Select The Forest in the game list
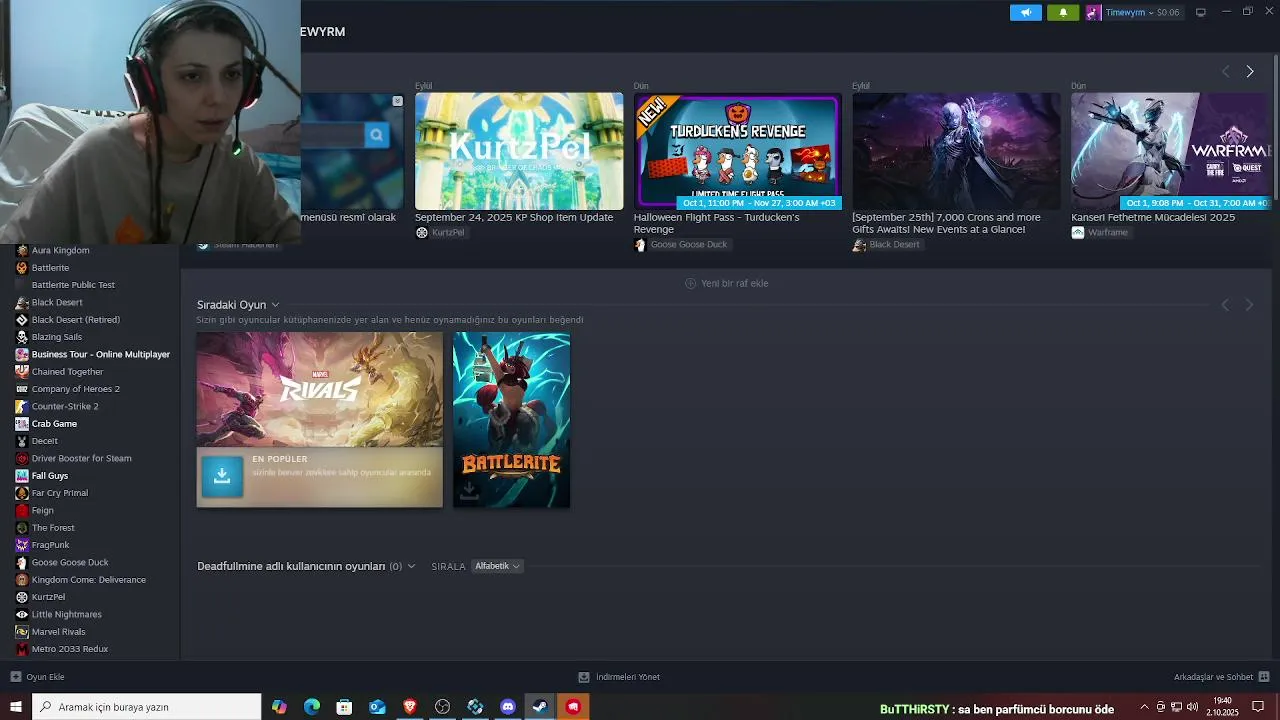1280x720 pixels. point(53,528)
